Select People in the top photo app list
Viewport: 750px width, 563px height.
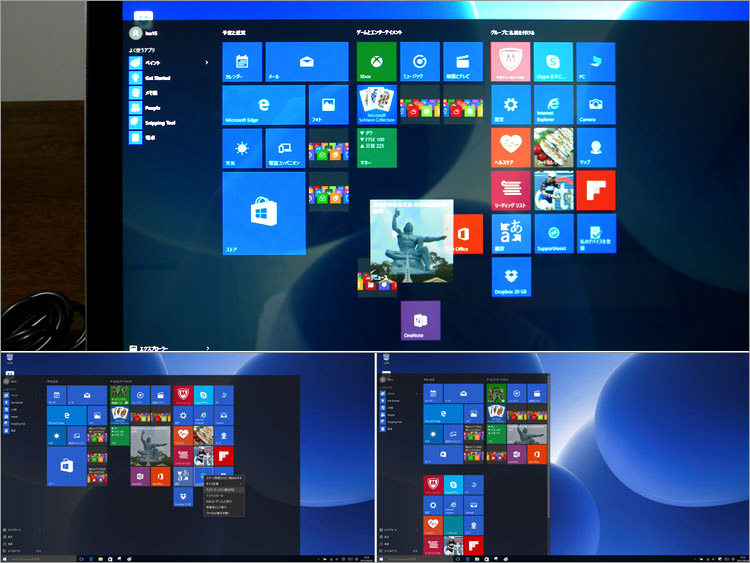tap(145, 108)
